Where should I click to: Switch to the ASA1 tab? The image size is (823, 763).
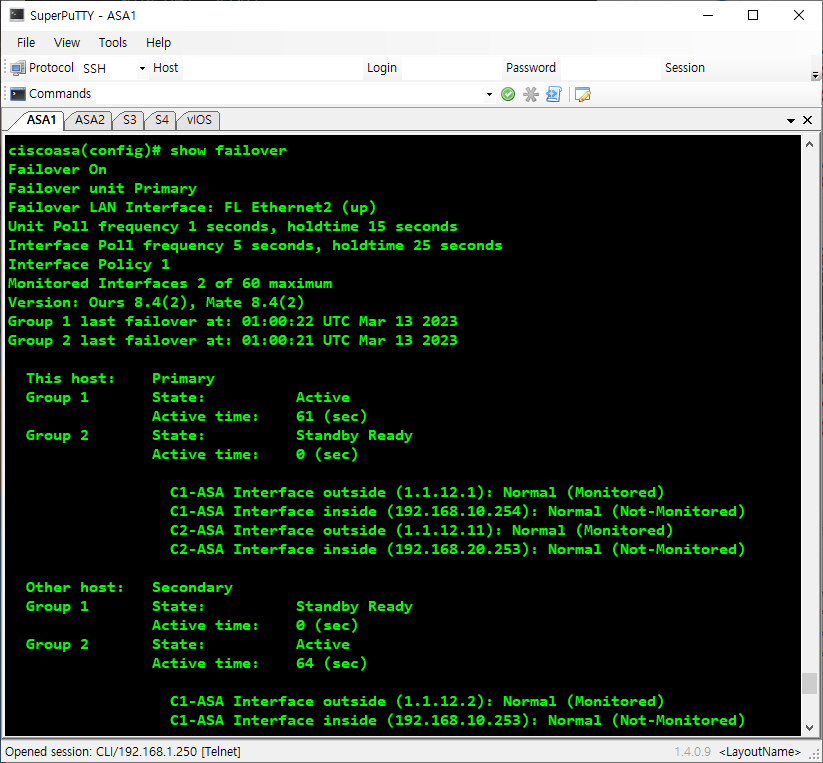pyautogui.click(x=41, y=120)
